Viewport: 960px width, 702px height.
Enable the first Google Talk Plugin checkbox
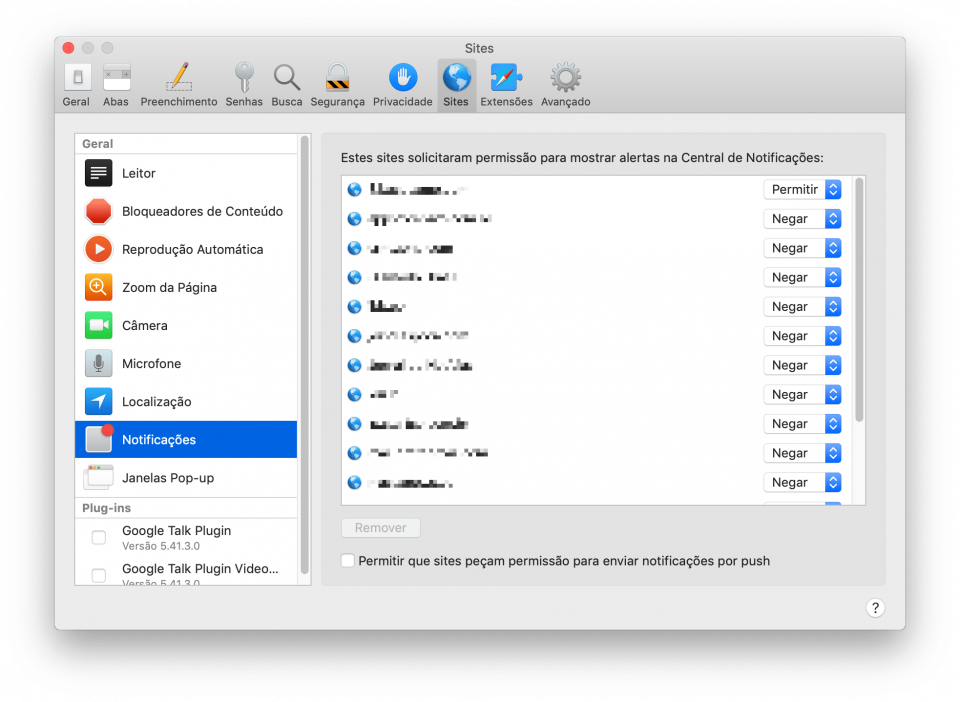[x=99, y=538]
